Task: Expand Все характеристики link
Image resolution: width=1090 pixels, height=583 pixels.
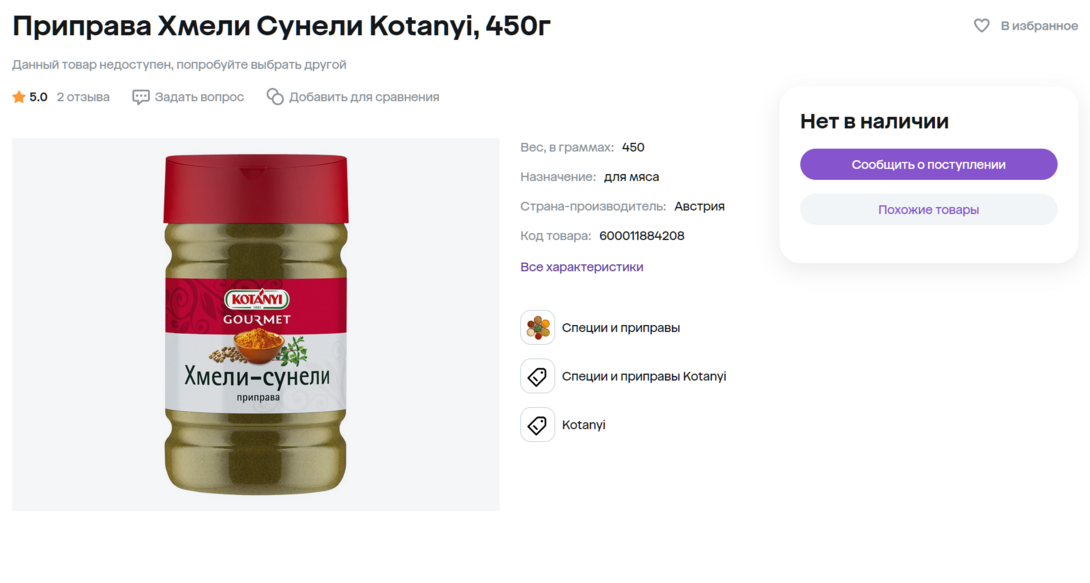Action: [x=581, y=267]
